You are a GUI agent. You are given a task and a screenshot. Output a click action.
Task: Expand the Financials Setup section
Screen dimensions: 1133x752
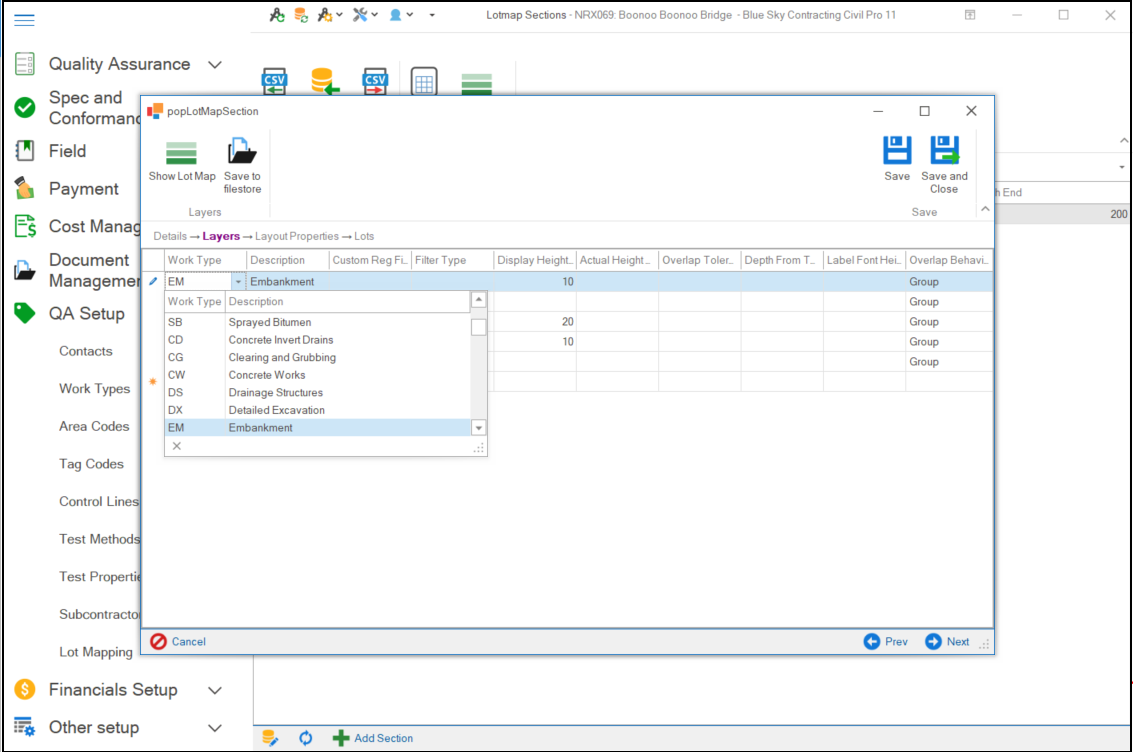click(x=214, y=689)
